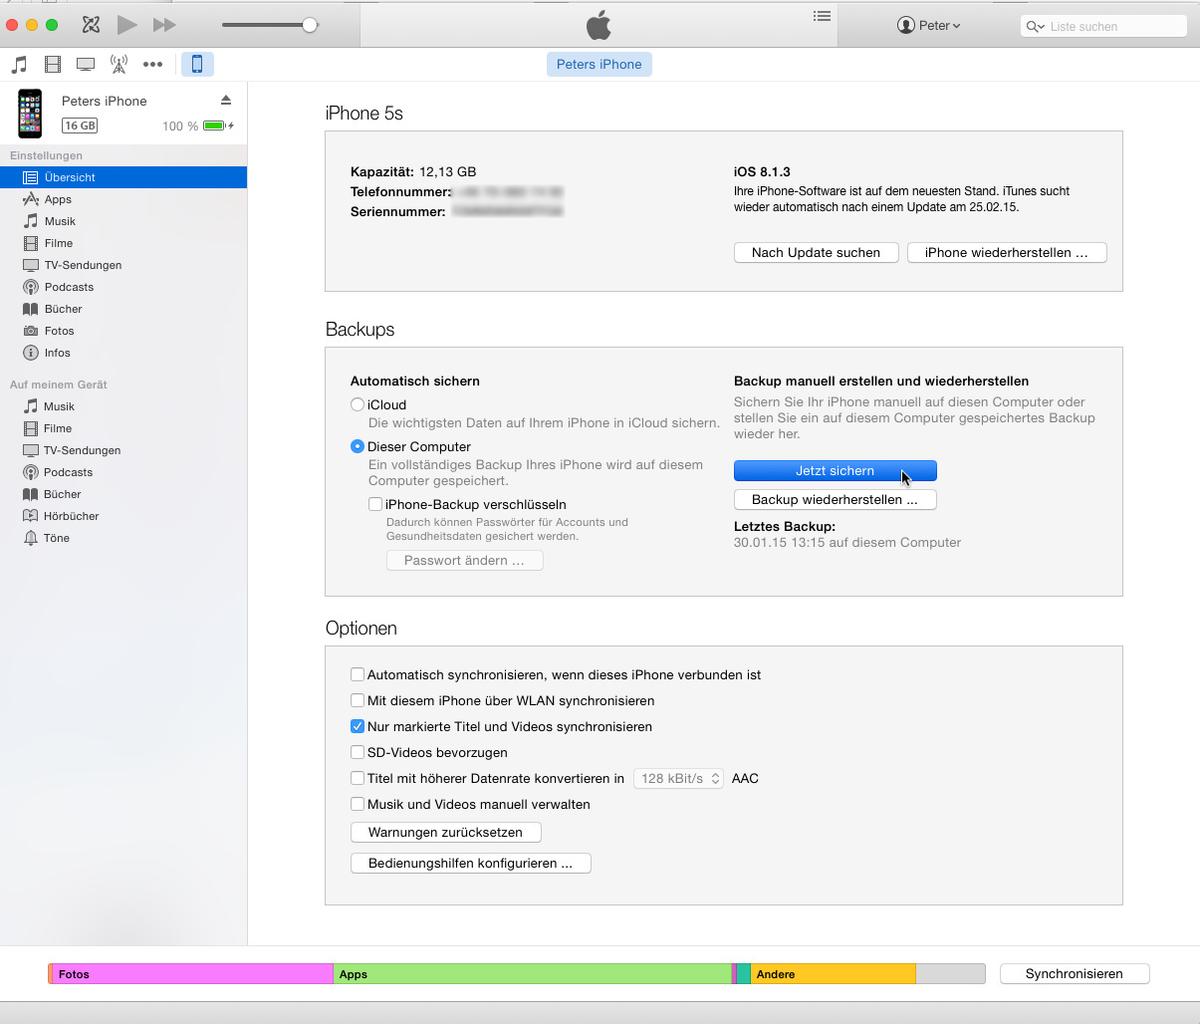Open the Up Next list icon
Viewport: 1200px width, 1024px height.
pyautogui.click(x=822, y=16)
